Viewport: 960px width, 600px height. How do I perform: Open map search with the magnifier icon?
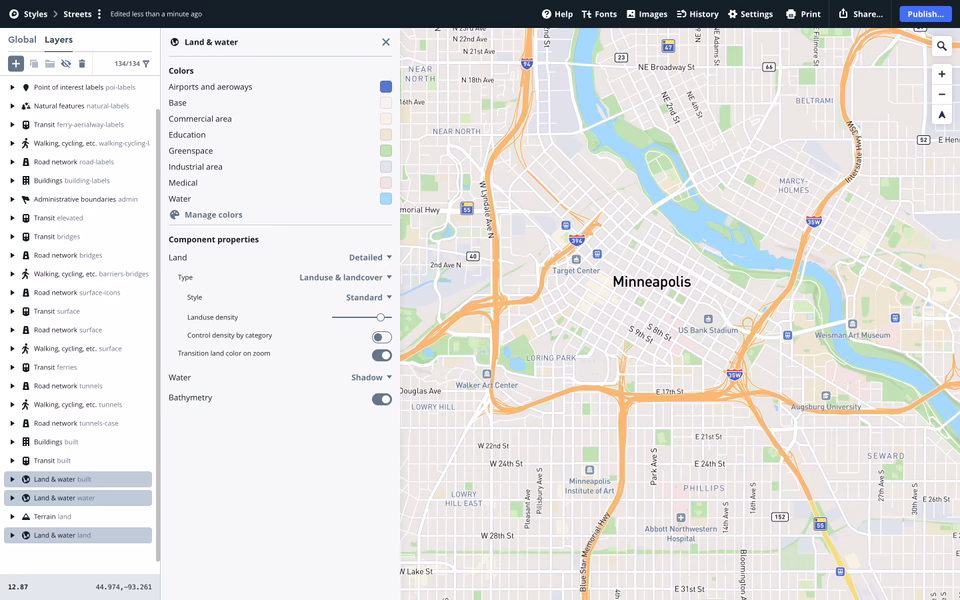coord(941,45)
